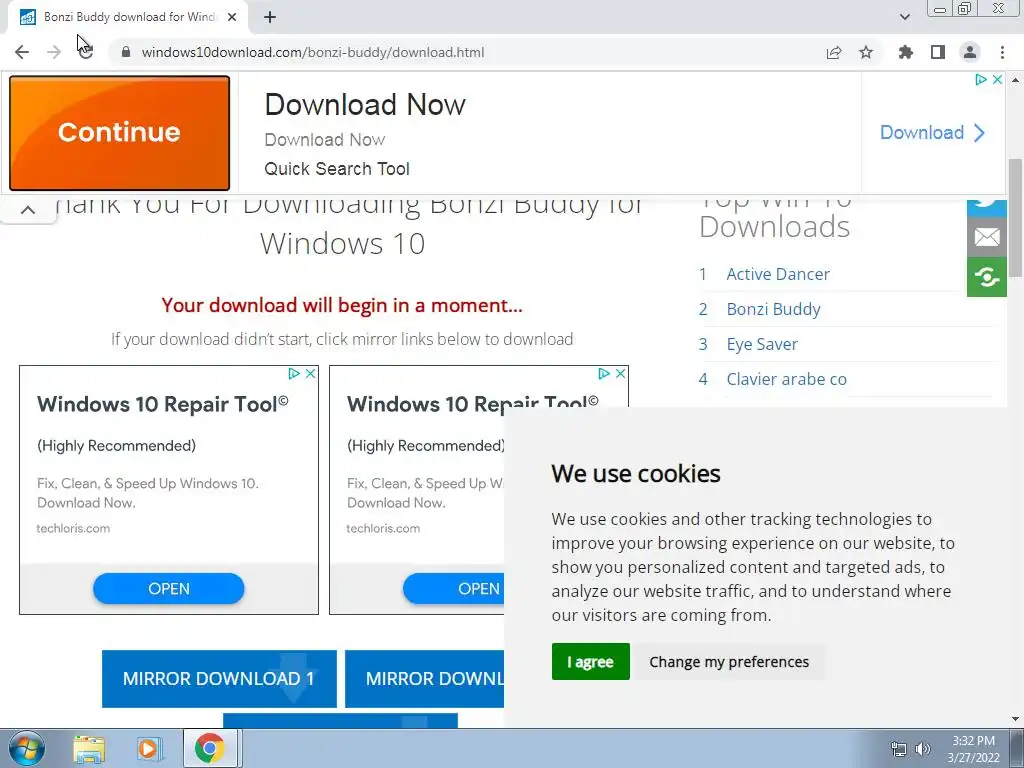Open Windows Explorer from the taskbar
Viewport: 1024px width, 768px height.
89,749
